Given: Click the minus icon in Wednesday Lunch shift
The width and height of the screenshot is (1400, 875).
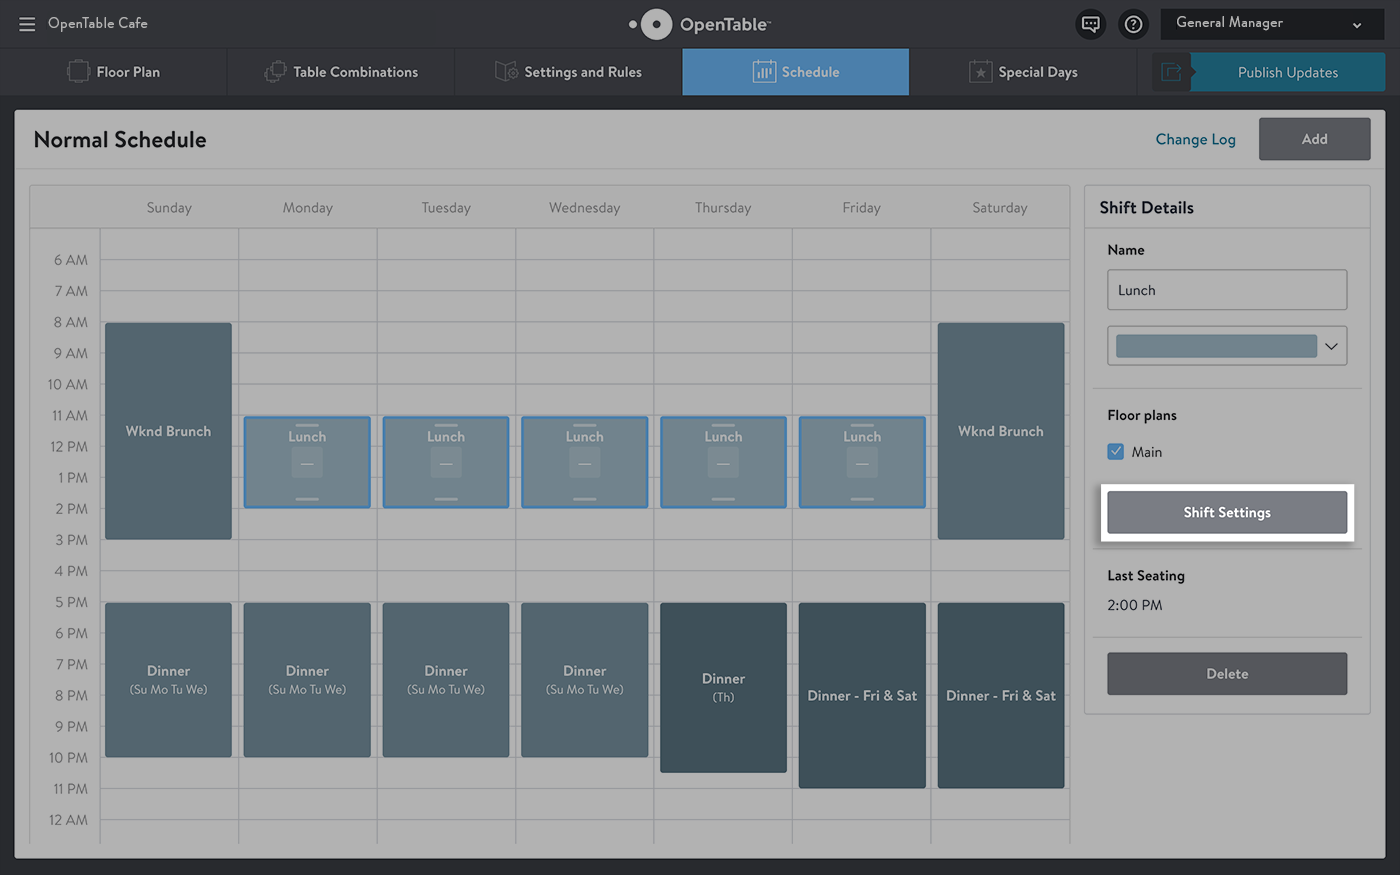Looking at the screenshot, I should 585,463.
